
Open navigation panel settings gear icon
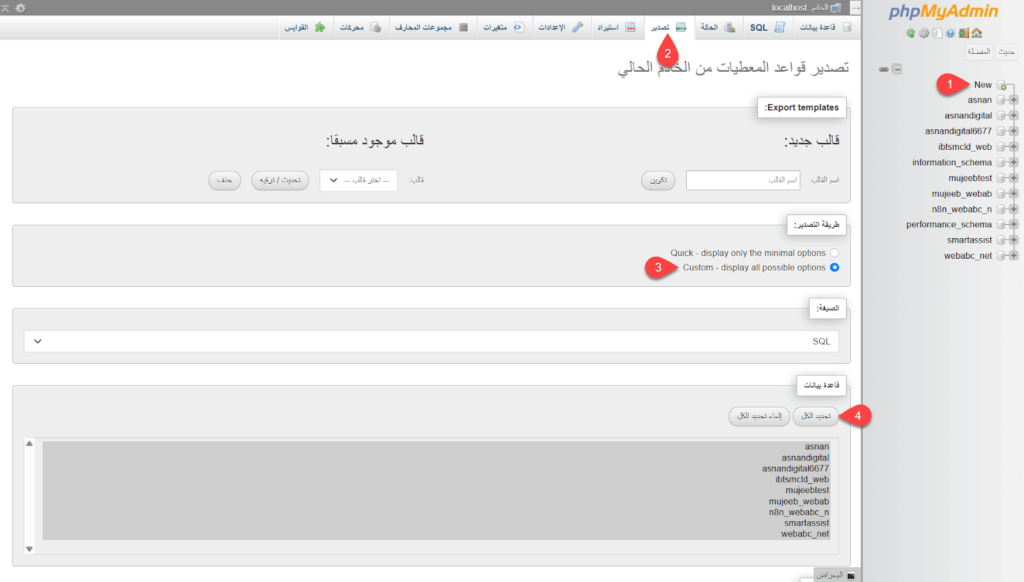pyautogui.click(x=923, y=33)
